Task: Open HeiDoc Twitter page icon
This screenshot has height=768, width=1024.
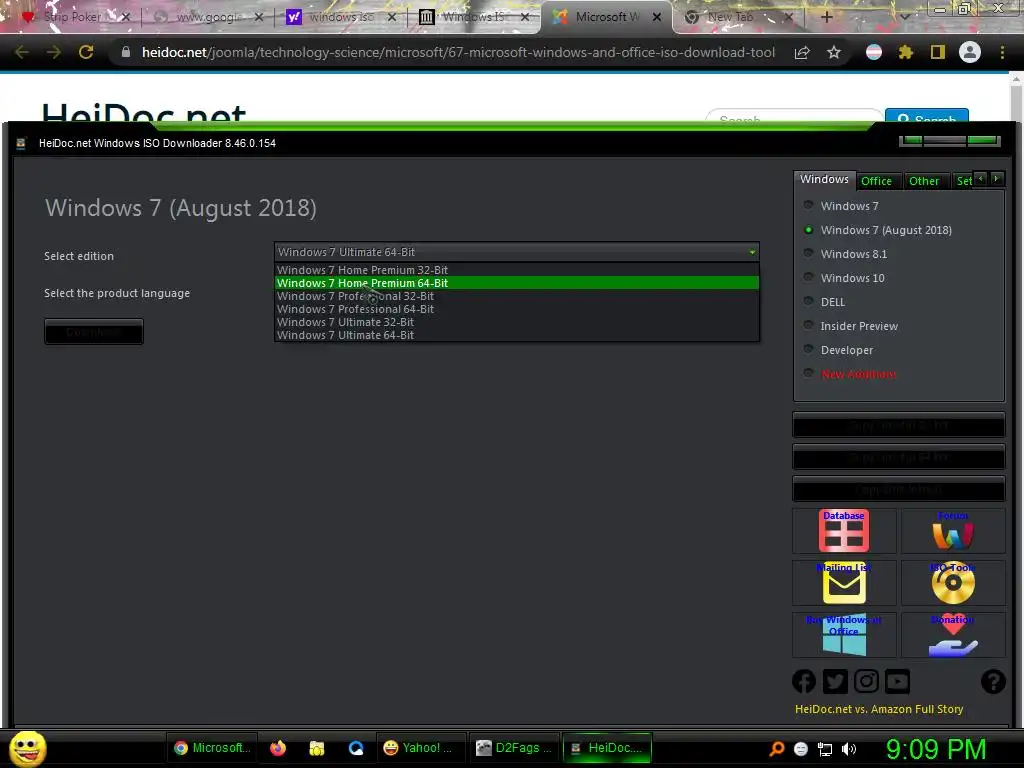Action: 835,682
